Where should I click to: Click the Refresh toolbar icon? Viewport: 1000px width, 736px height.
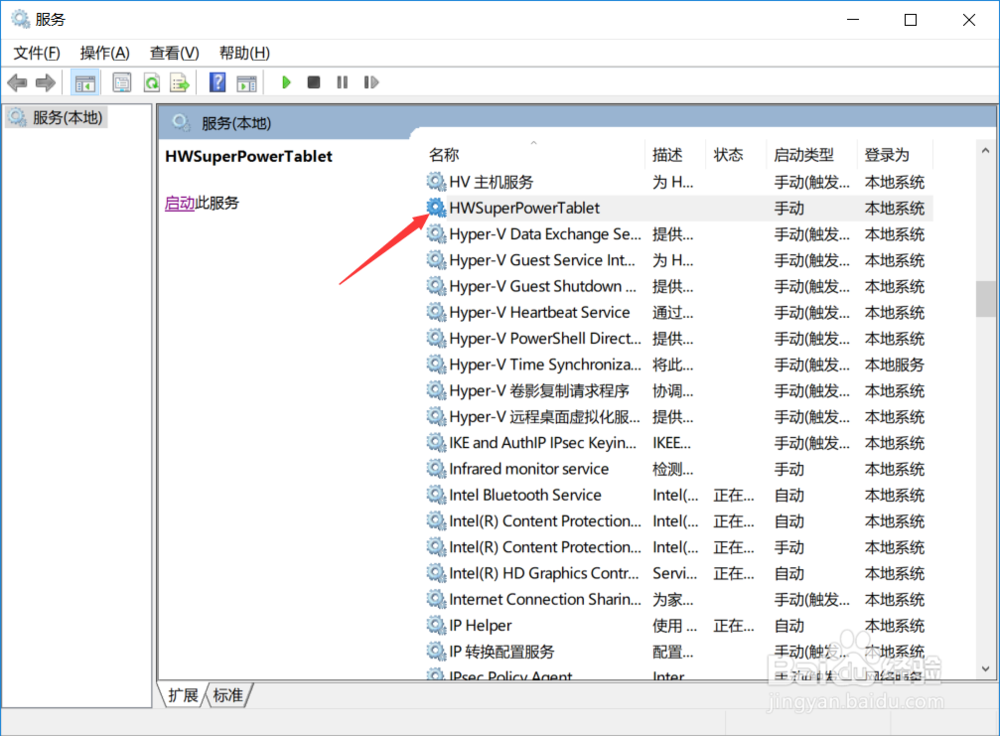click(x=152, y=82)
